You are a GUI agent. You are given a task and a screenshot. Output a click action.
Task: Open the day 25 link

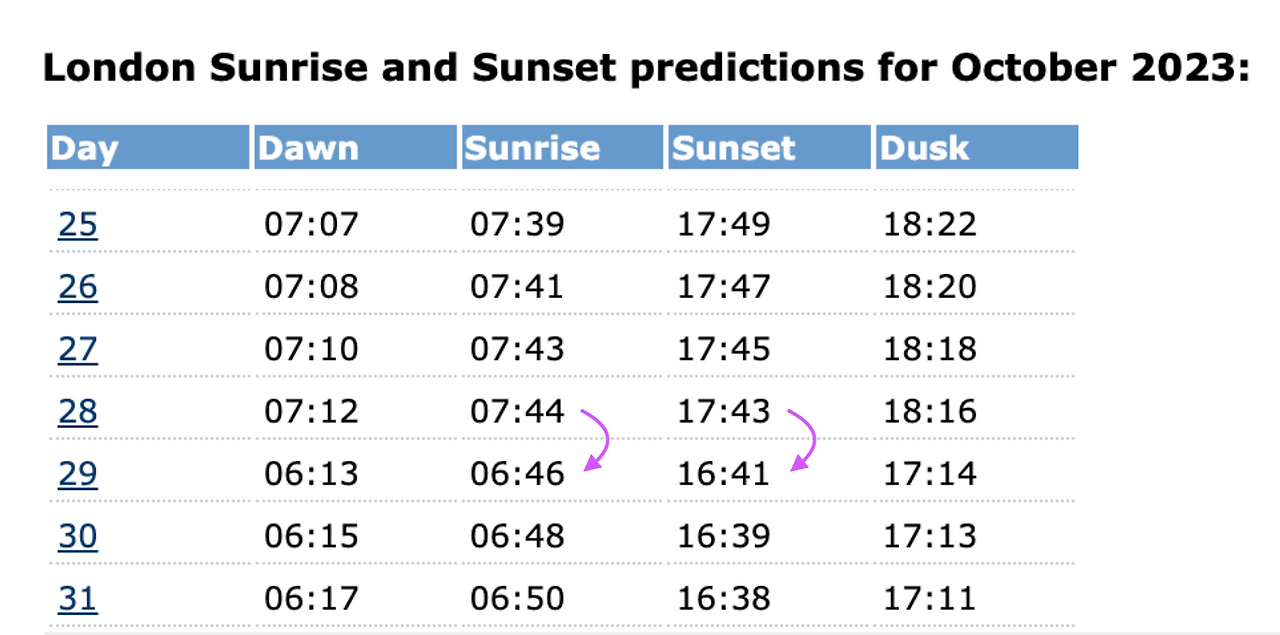[78, 224]
